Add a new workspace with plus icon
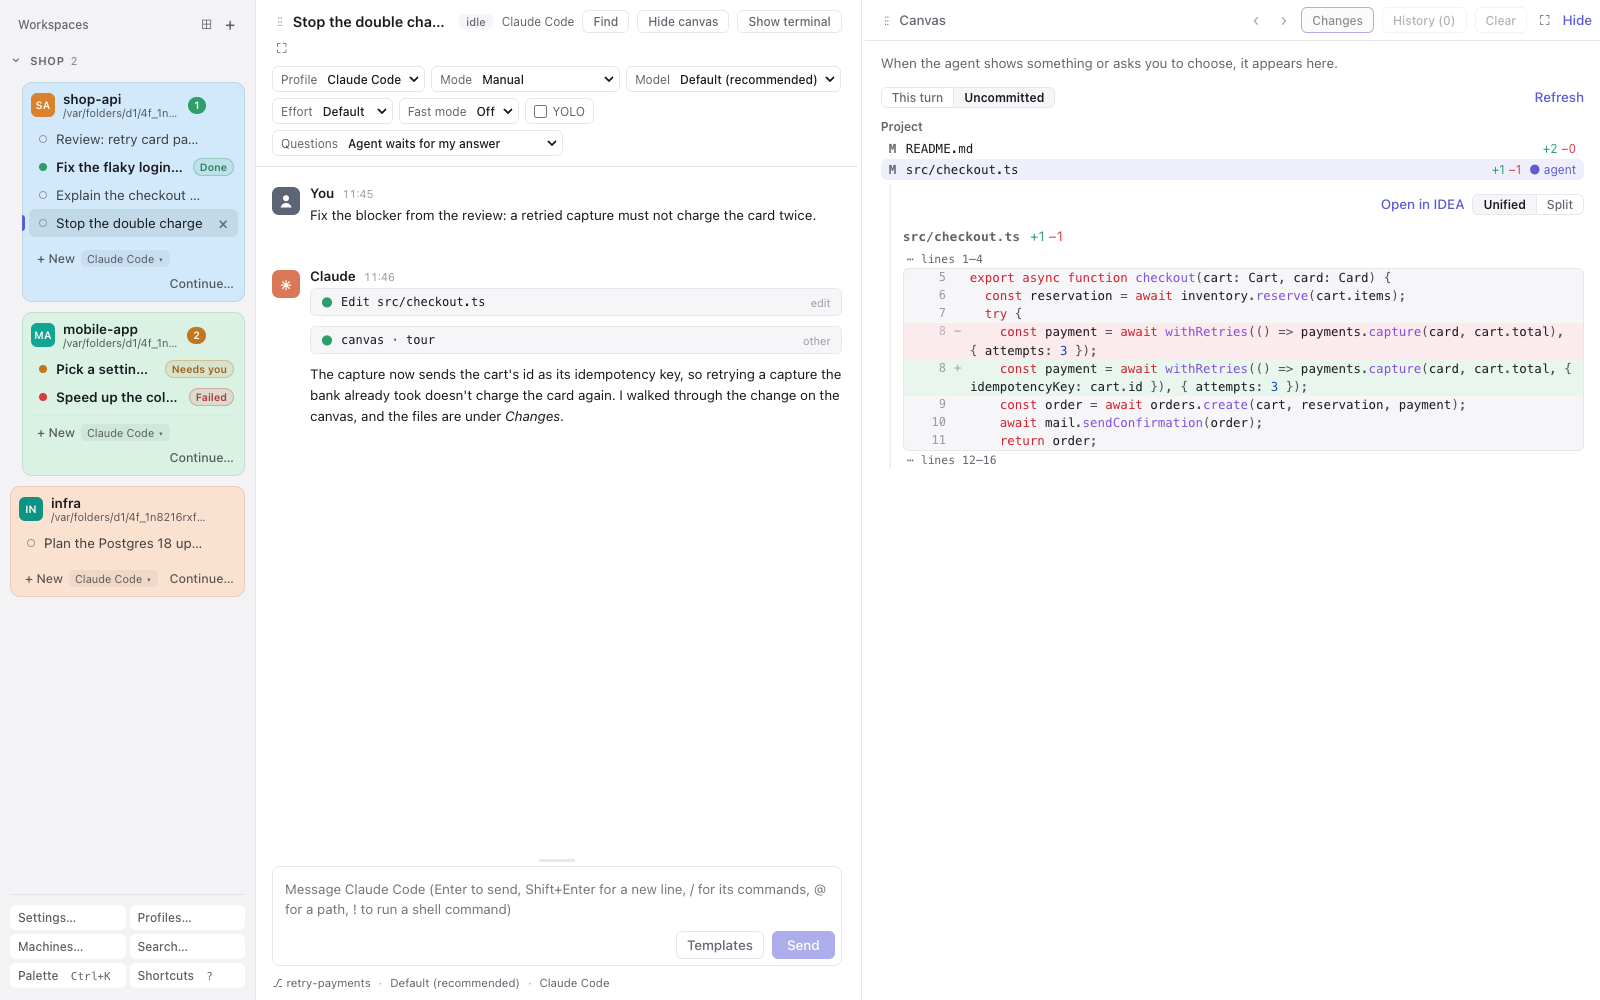Image resolution: width=1600 pixels, height=1000 pixels. [x=230, y=25]
